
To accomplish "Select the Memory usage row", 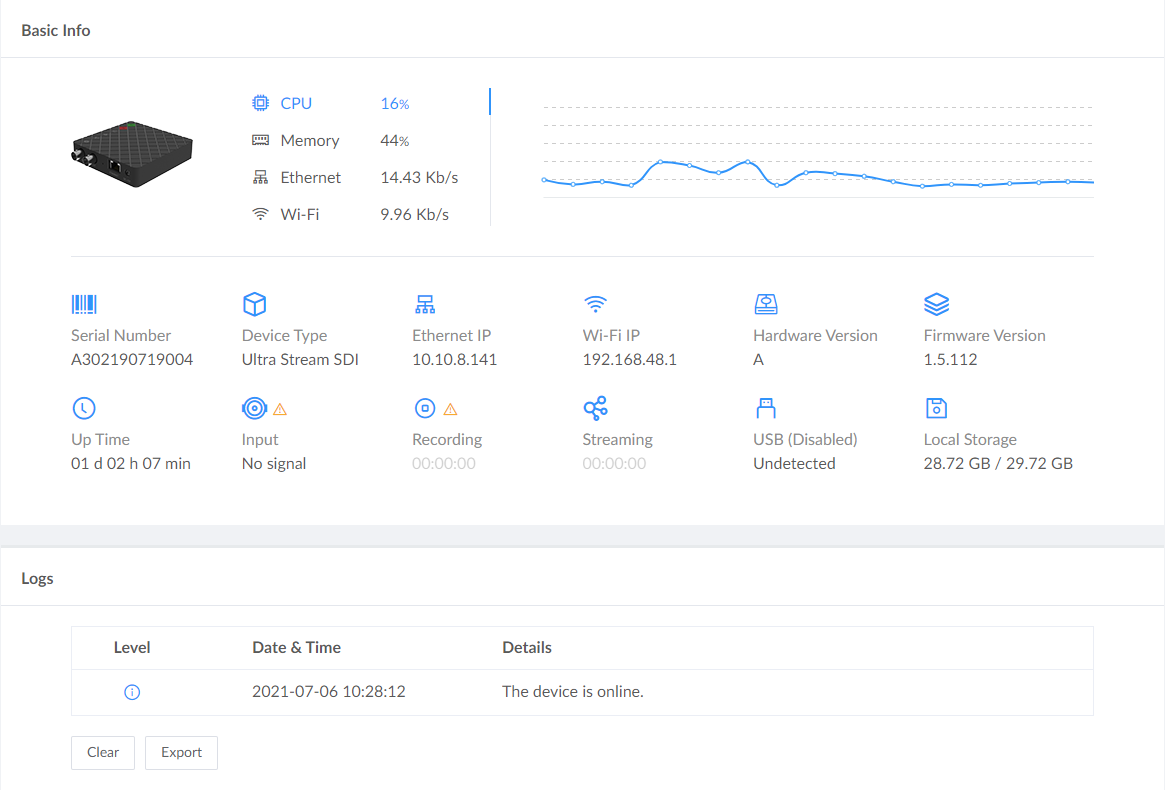I will pyautogui.click(x=309, y=141).
